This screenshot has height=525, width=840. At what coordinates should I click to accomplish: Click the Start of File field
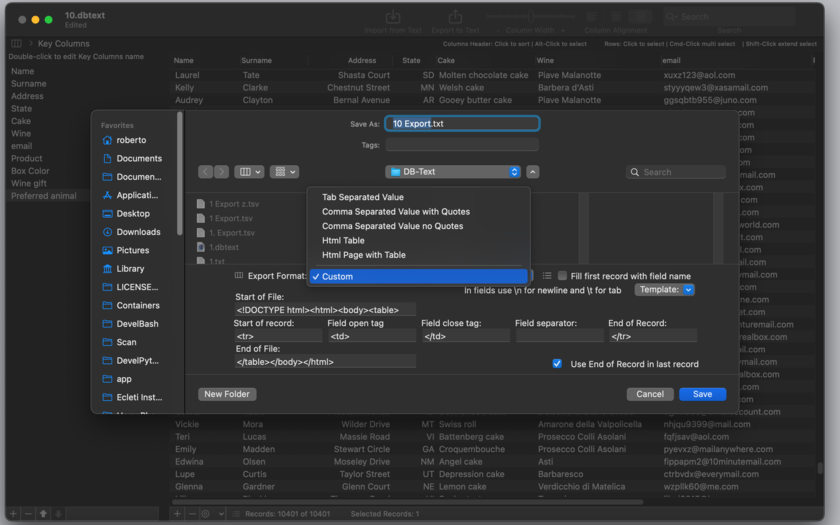[325, 310]
